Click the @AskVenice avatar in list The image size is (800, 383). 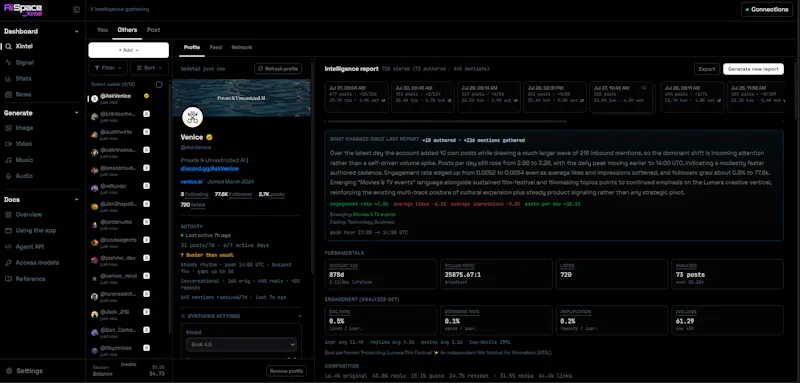[94, 99]
